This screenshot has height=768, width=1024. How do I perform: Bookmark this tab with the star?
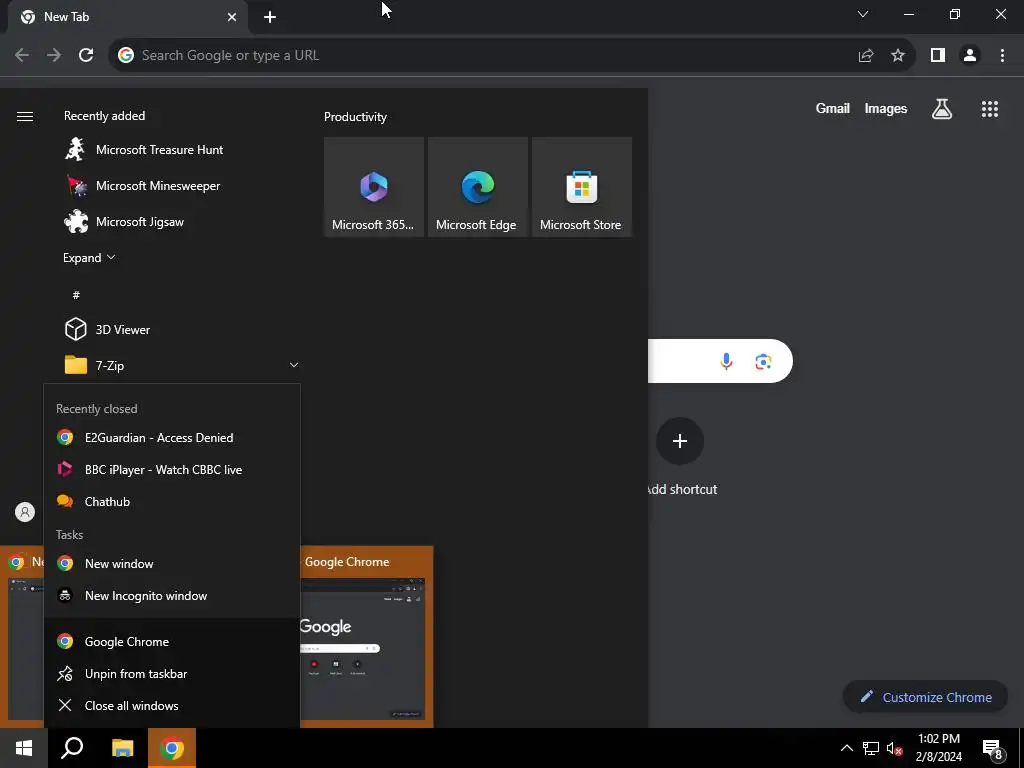(898, 56)
